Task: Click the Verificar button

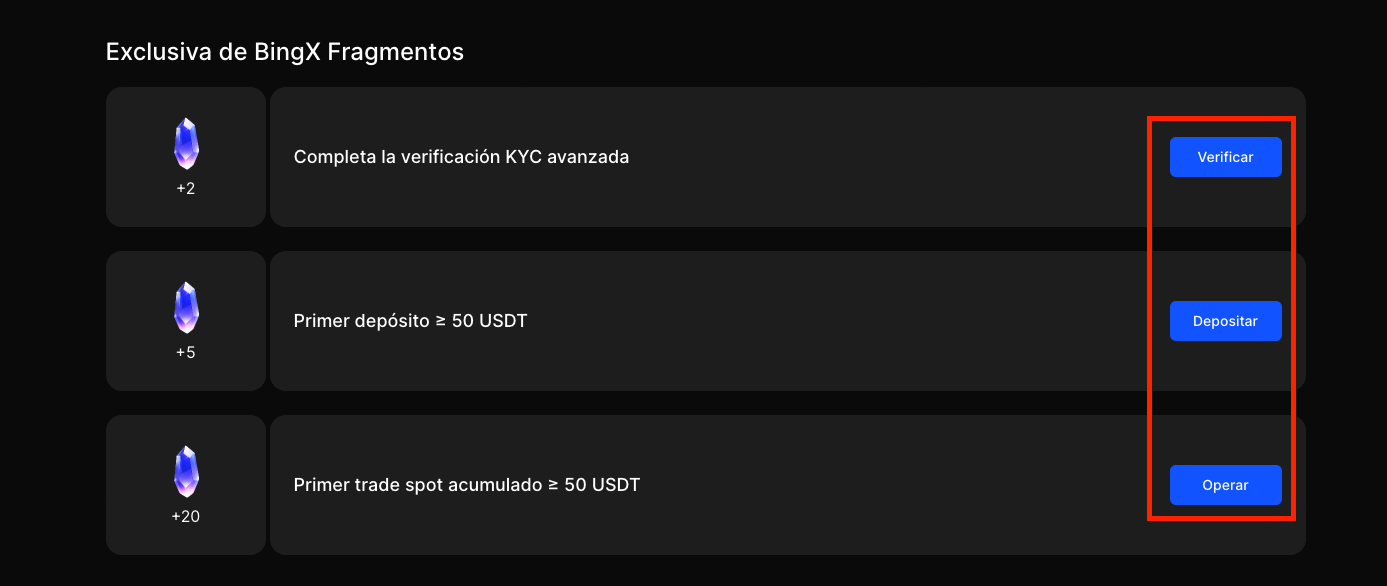Action: (x=1225, y=157)
